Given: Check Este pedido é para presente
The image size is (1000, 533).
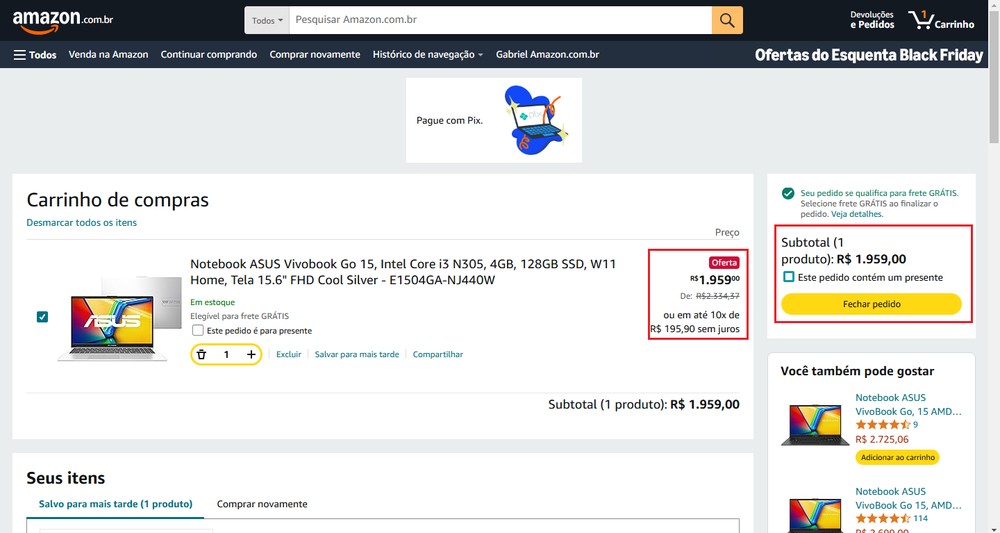Looking at the screenshot, I should point(198,330).
